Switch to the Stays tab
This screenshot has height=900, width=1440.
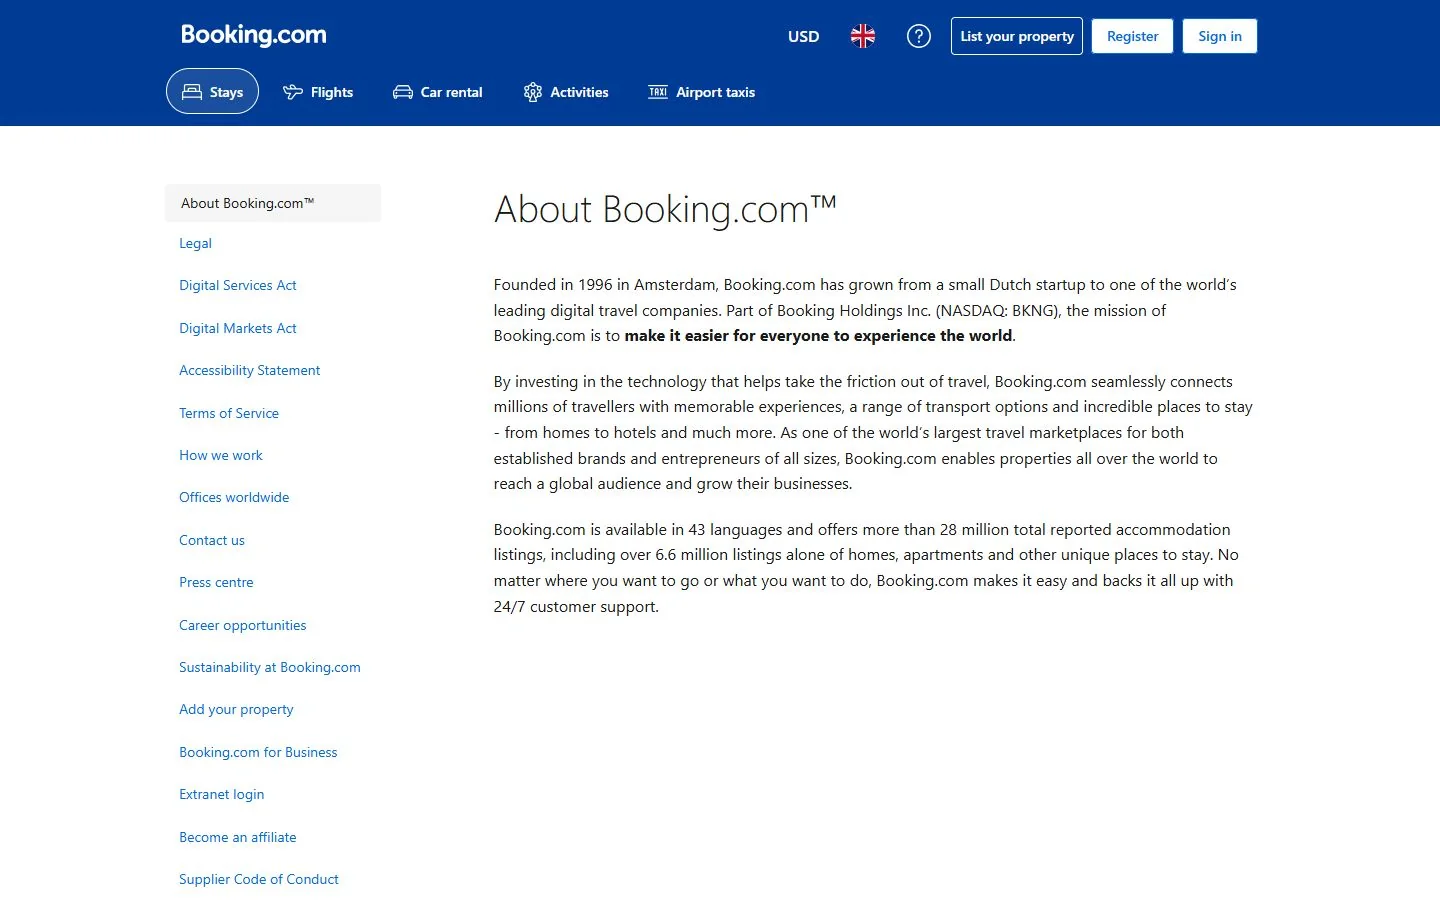click(212, 91)
